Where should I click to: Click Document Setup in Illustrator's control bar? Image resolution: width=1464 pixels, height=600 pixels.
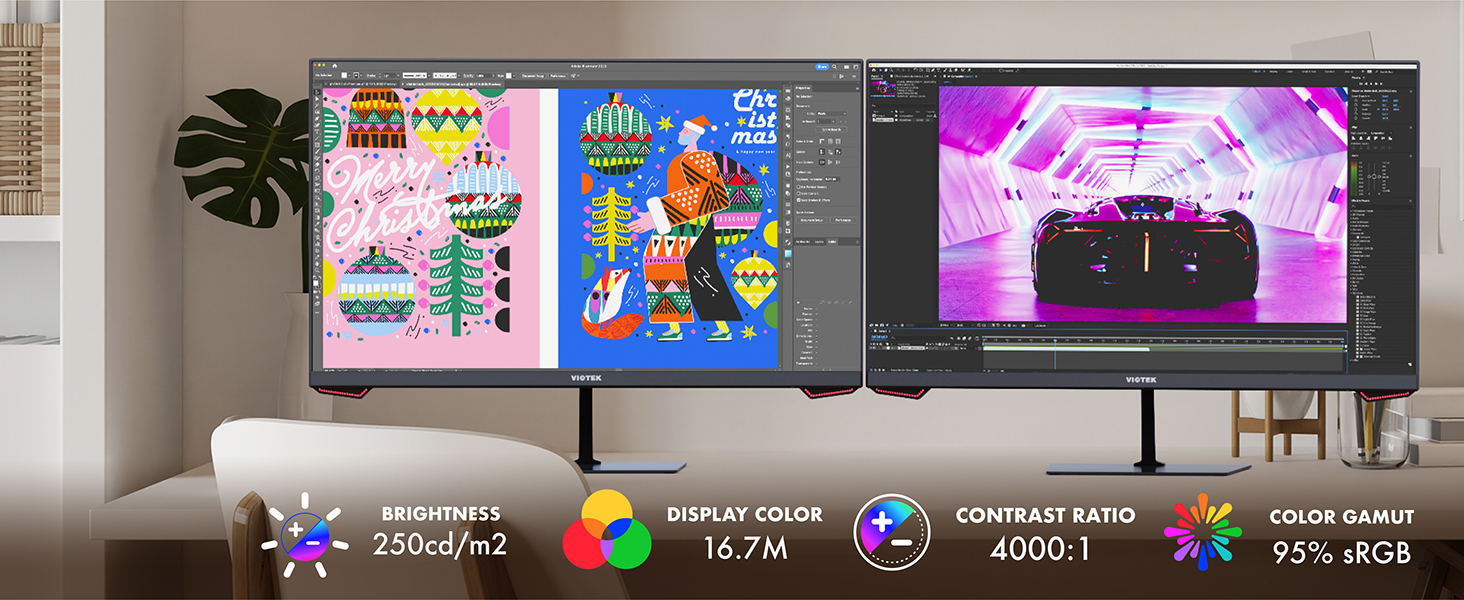(x=533, y=75)
